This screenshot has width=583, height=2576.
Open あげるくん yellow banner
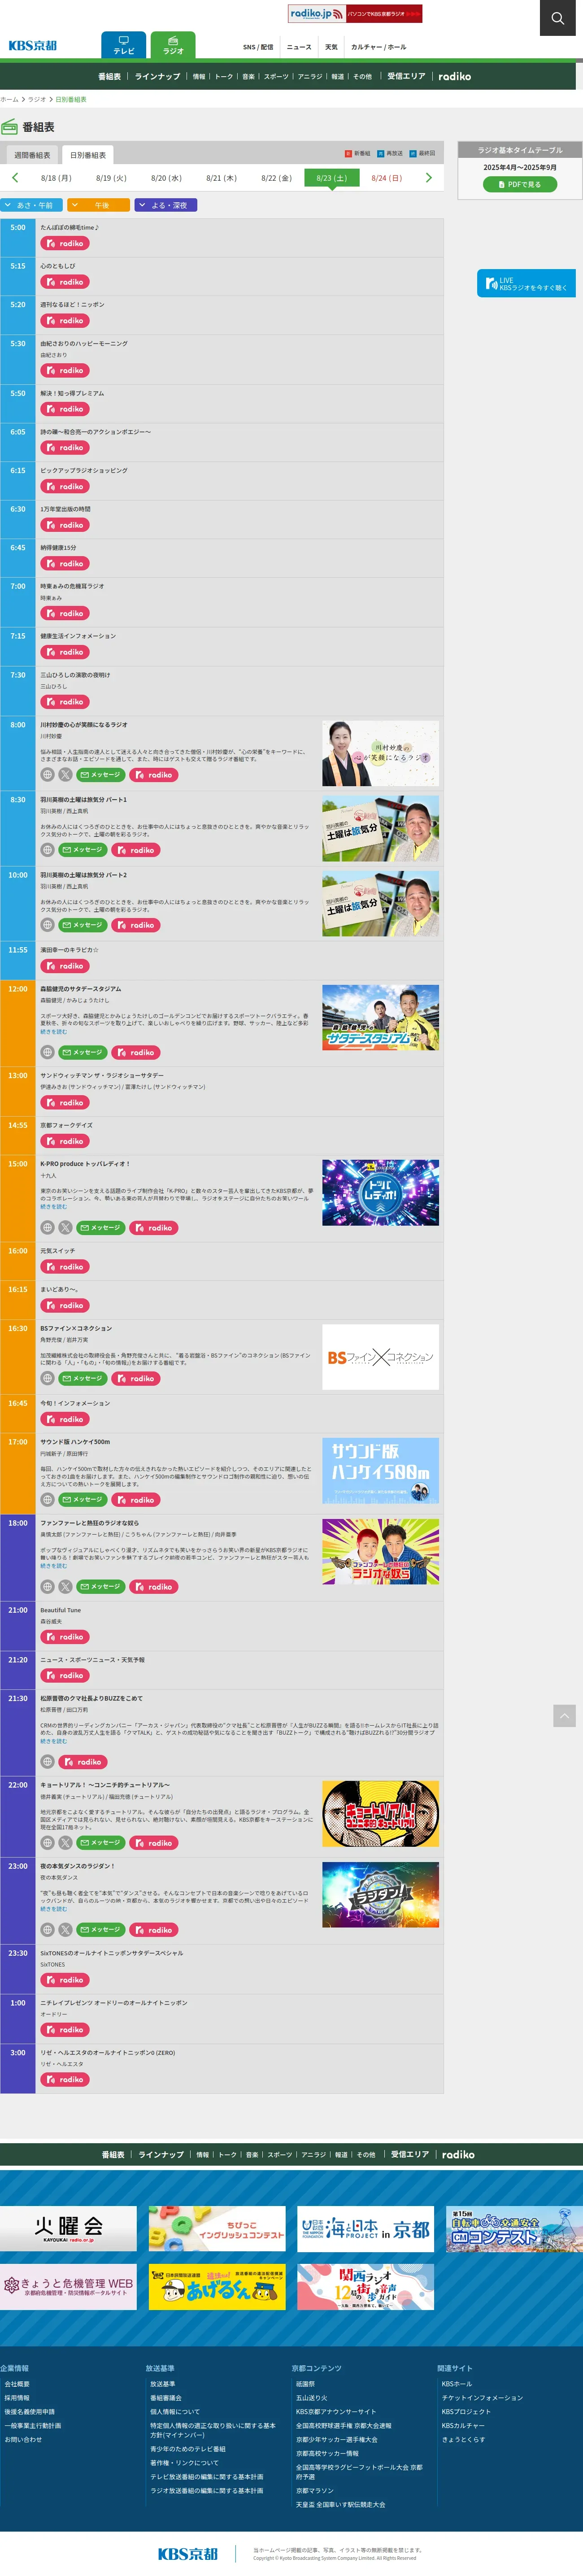click(x=217, y=2287)
